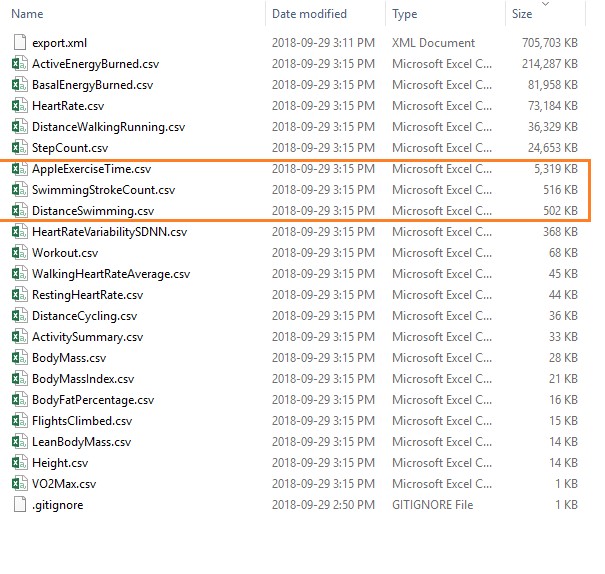
Task: Click the GITIGNORE File type entry
Action: pos(433,505)
